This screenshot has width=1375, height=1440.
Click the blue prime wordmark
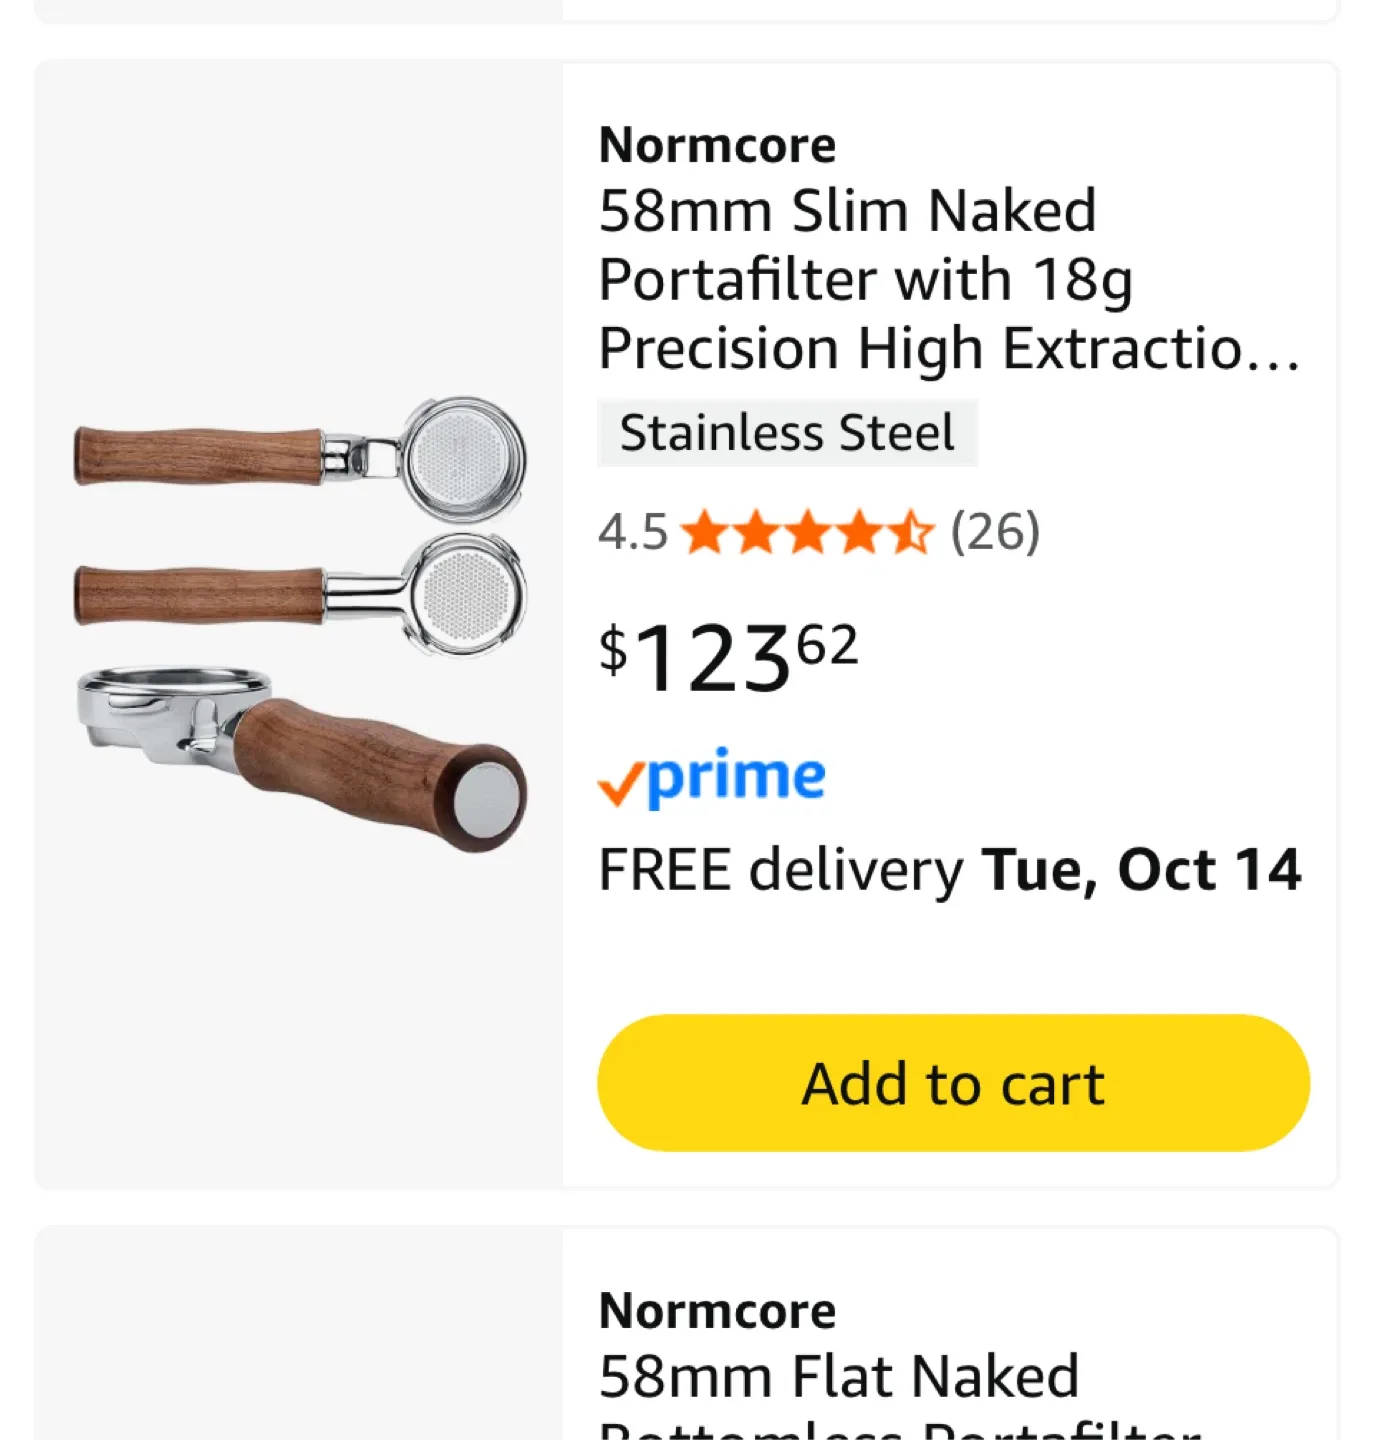coord(737,776)
